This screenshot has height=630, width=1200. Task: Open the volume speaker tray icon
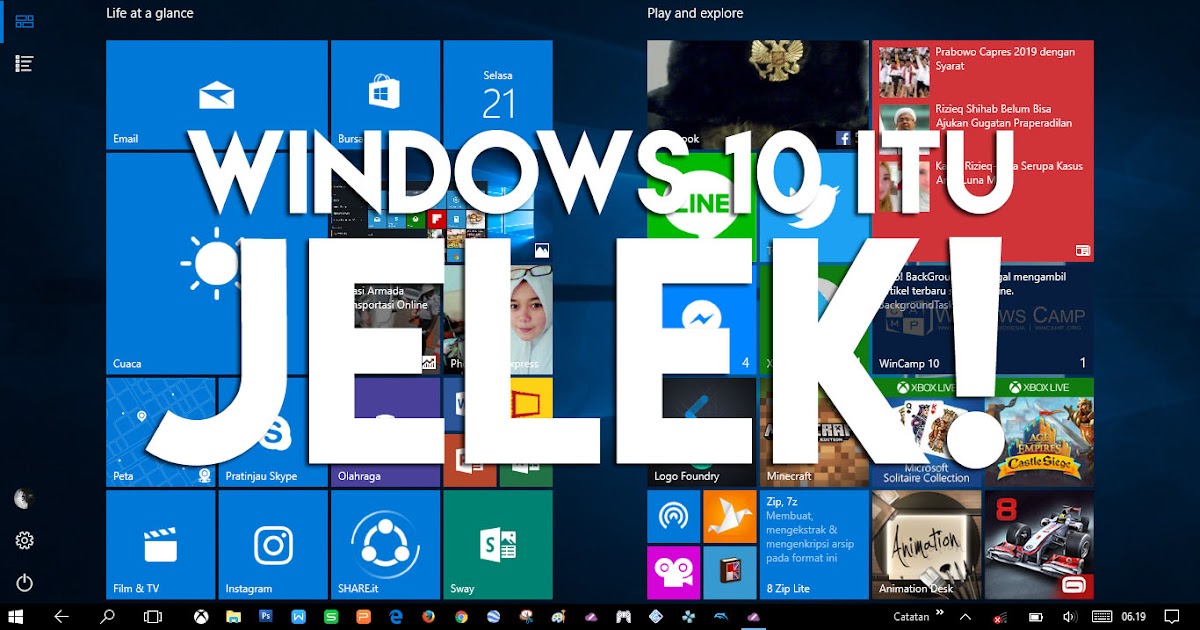click(x=1068, y=617)
